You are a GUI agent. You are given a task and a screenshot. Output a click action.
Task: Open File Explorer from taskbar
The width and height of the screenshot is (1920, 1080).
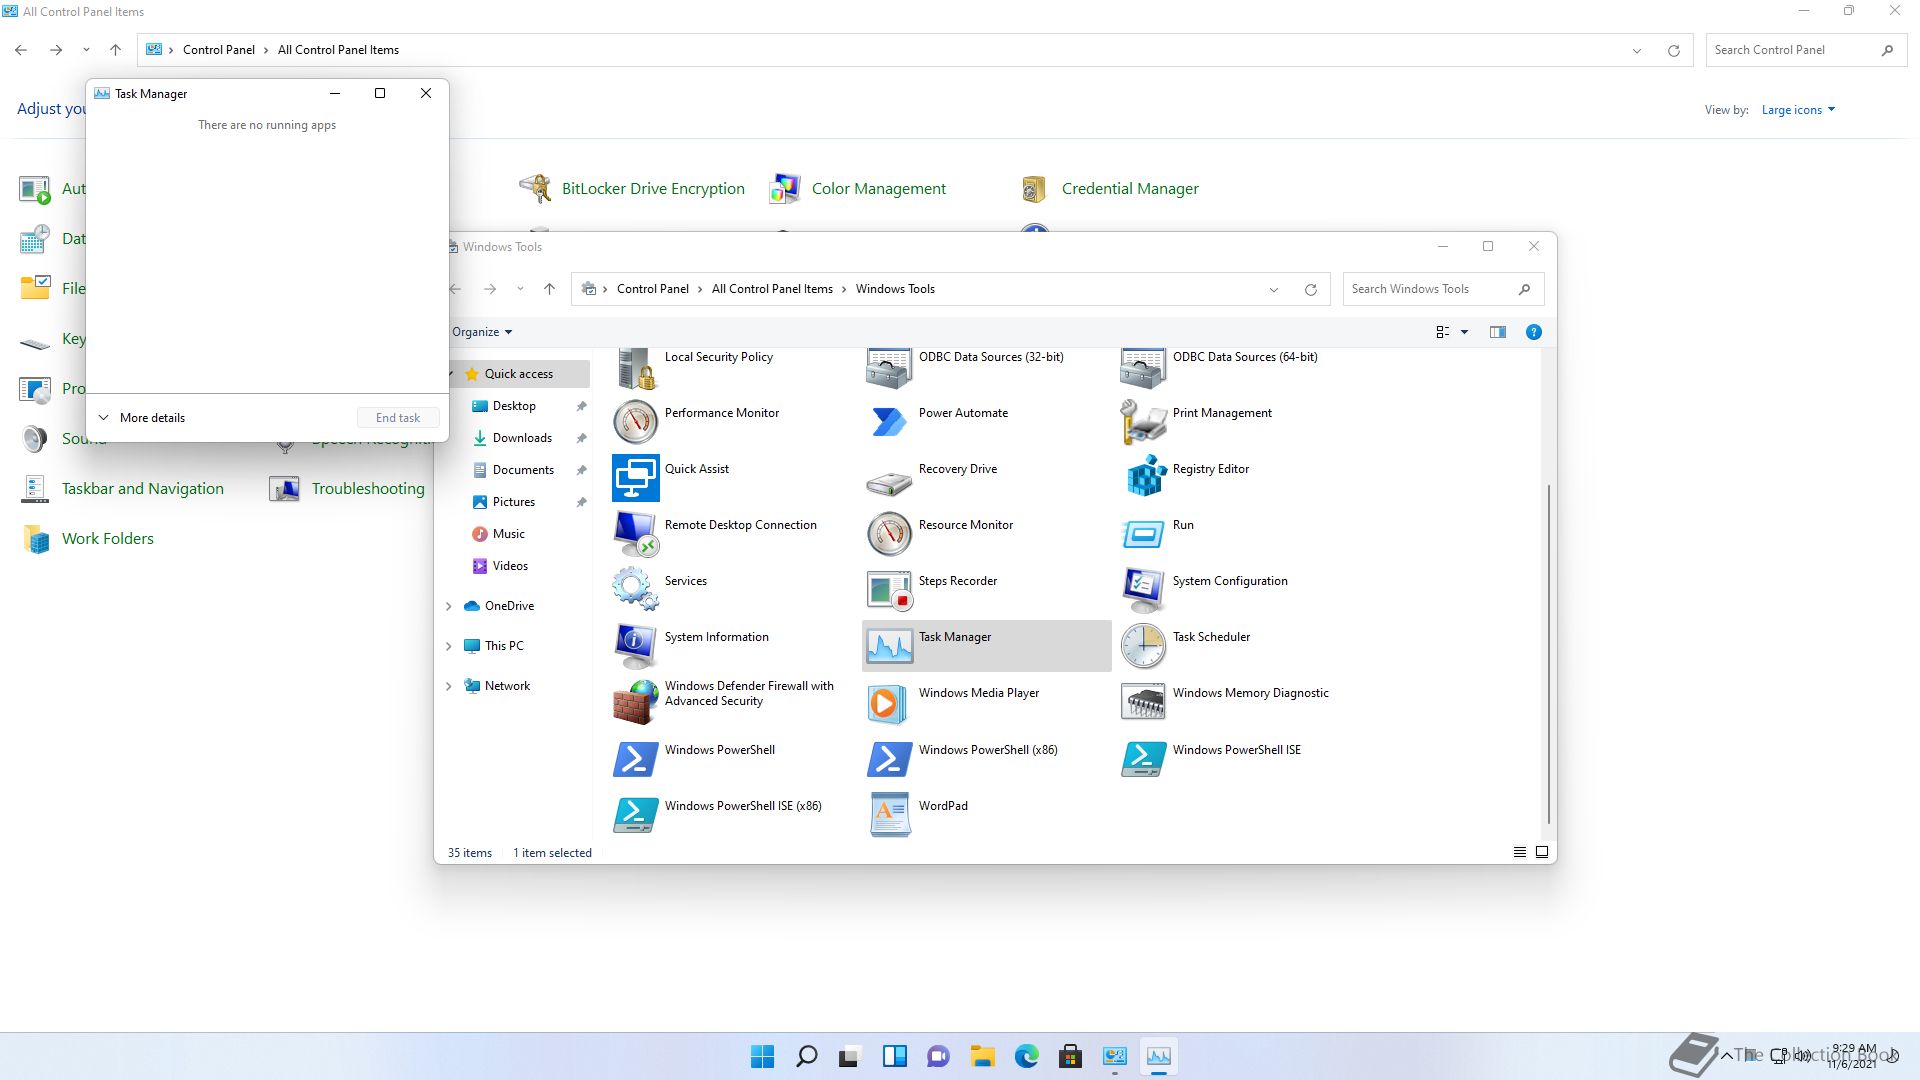[x=982, y=1056]
